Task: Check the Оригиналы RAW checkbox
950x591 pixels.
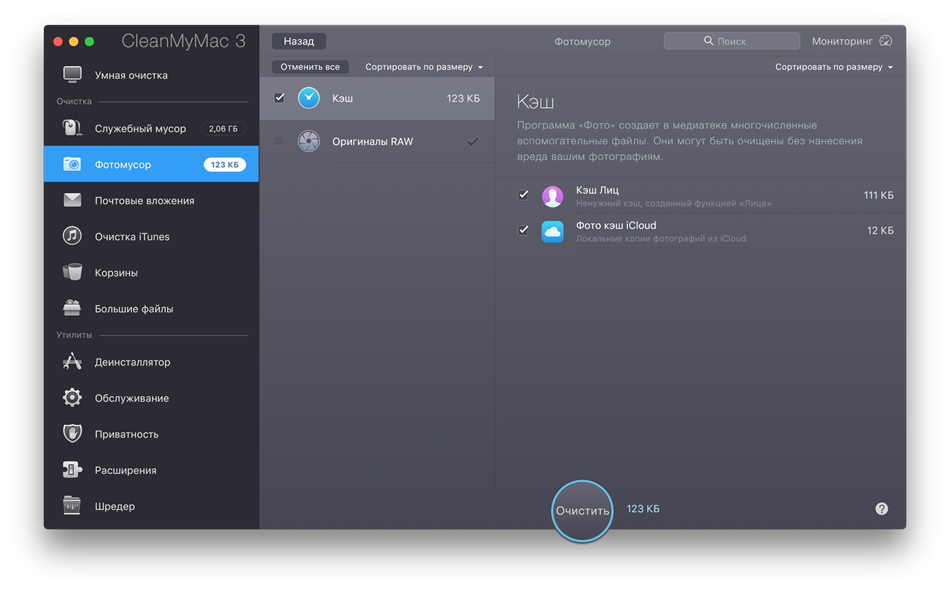Action: point(279,141)
